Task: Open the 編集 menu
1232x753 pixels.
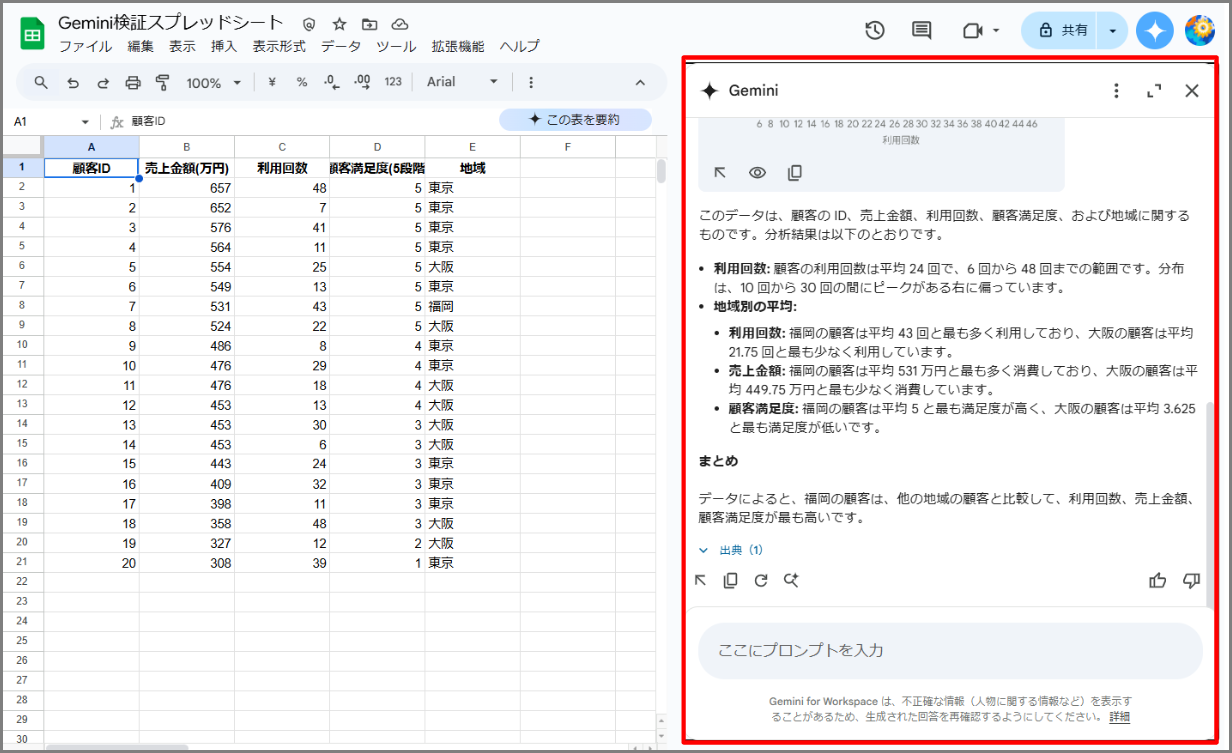Action: point(141,46)
